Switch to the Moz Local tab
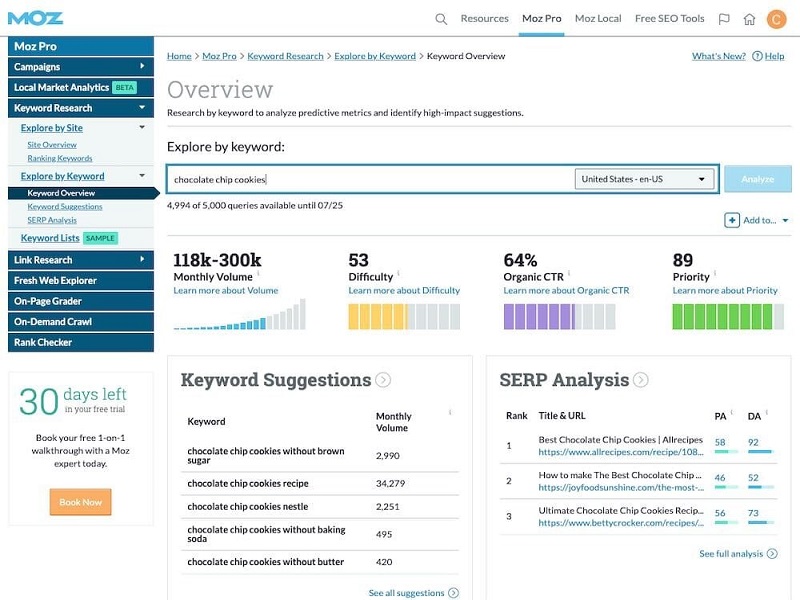The width and height of the screenshot is (800, 600). click(598, 19)
